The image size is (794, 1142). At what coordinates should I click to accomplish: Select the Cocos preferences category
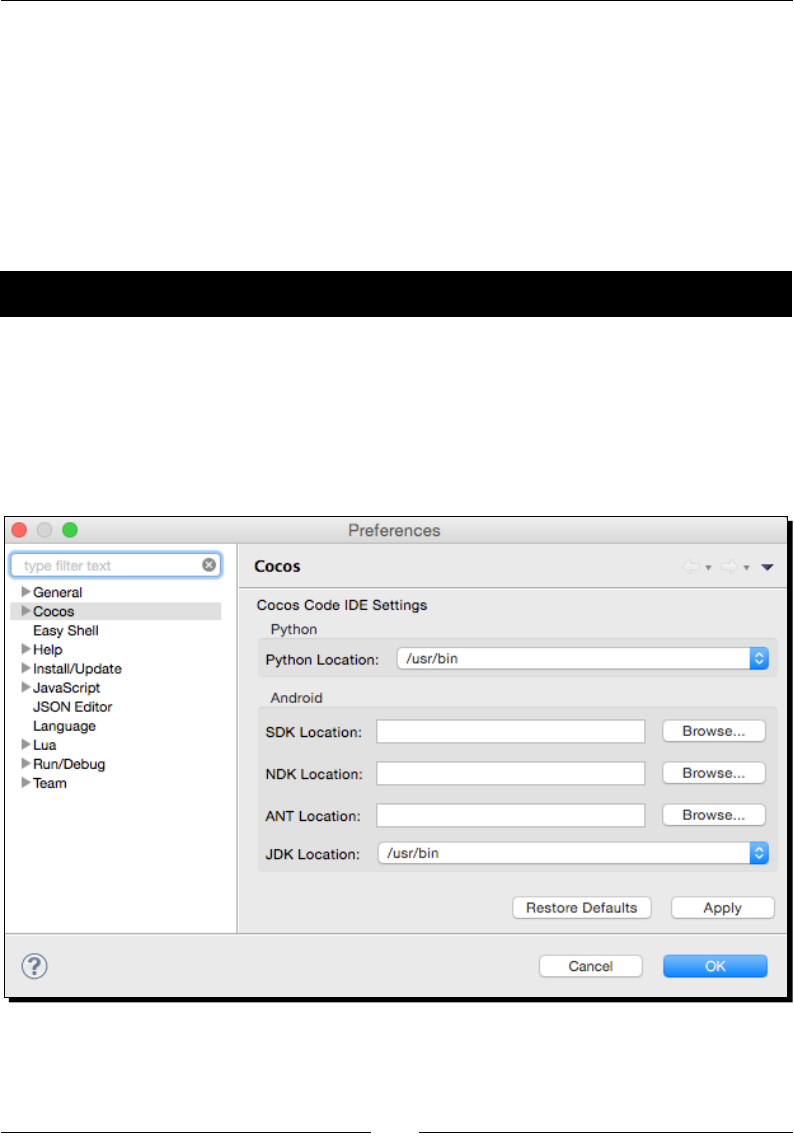pyautogui.click(x=53, y=611)
